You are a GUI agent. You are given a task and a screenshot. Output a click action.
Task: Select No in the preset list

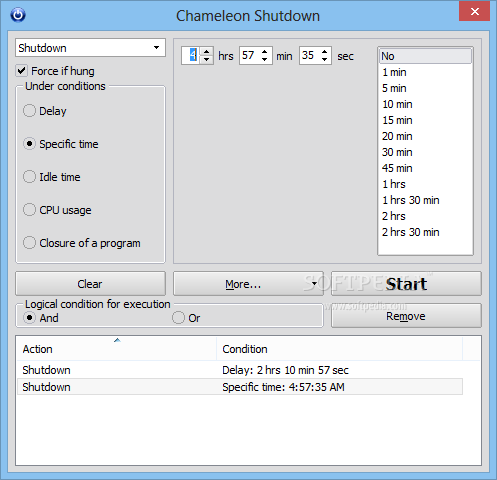point(425,56)
